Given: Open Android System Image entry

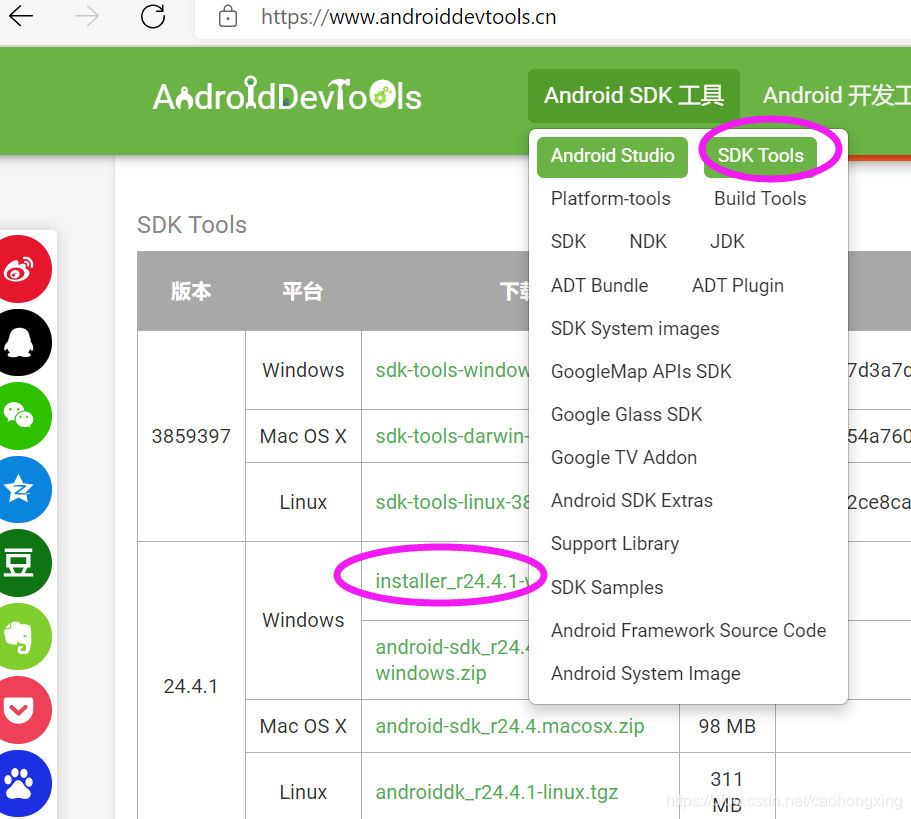Looking at the screenshot, I should tap(645, 674).
